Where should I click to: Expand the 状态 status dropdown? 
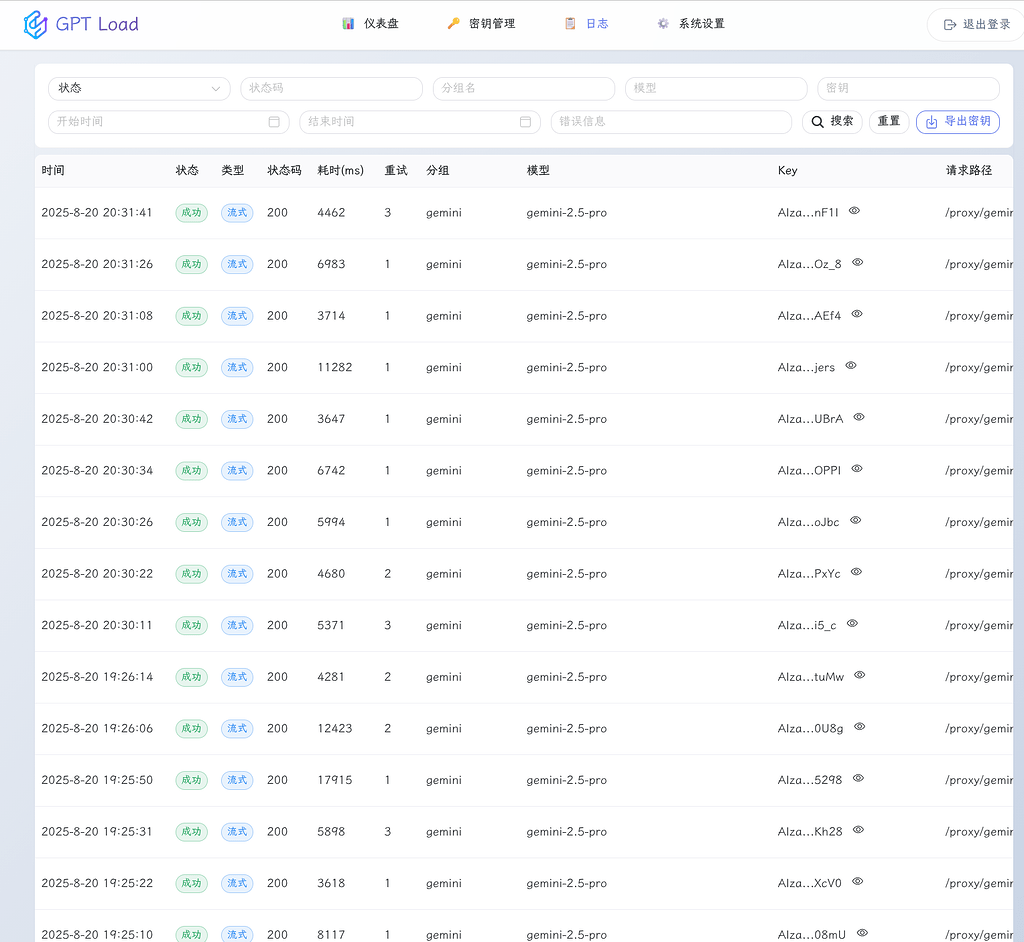coord(139,88)
